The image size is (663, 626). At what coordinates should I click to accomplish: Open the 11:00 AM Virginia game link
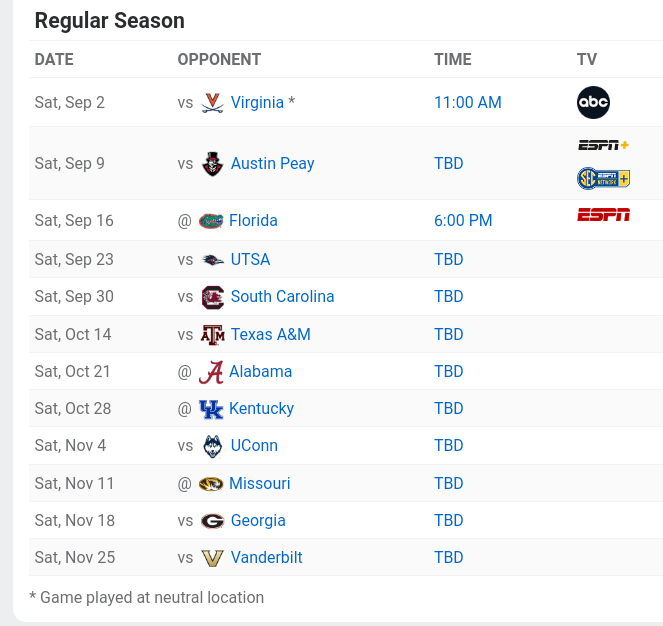[x=467, y=102]
